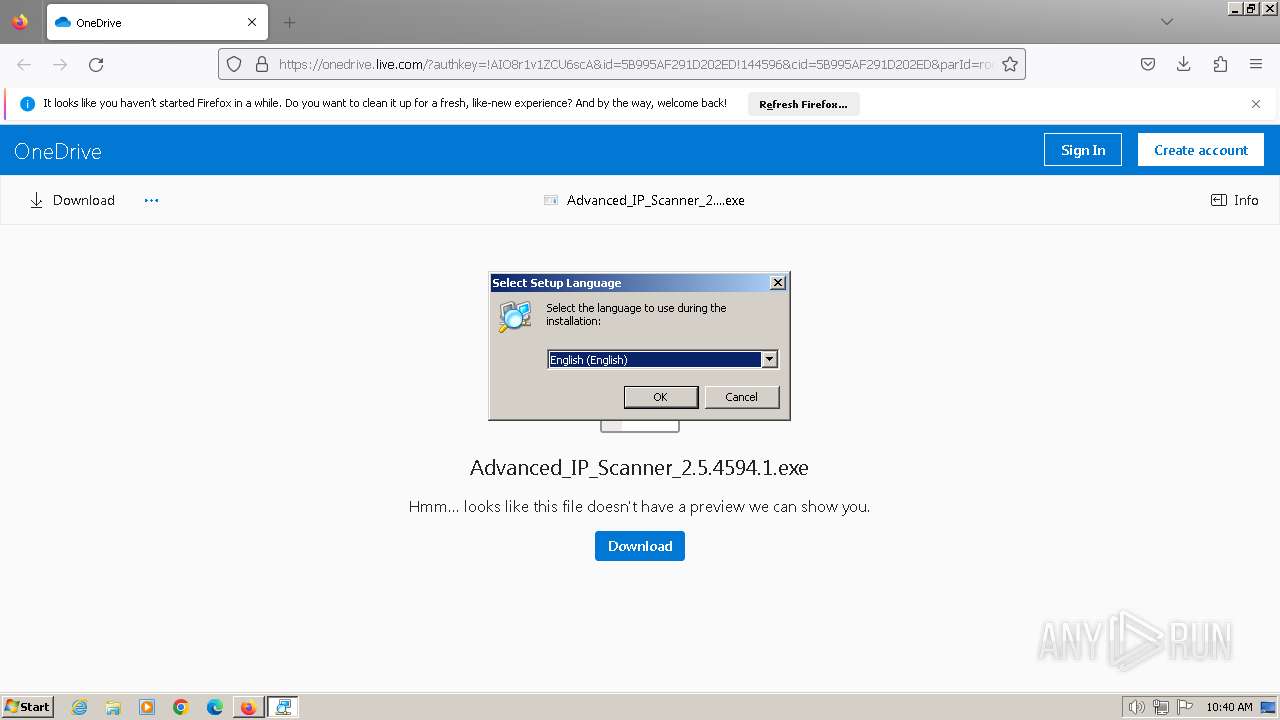Viewport: 1280px width, 720px height.
Task: Switch to Firefox taskbar button
Action: (x=248, y=707)
